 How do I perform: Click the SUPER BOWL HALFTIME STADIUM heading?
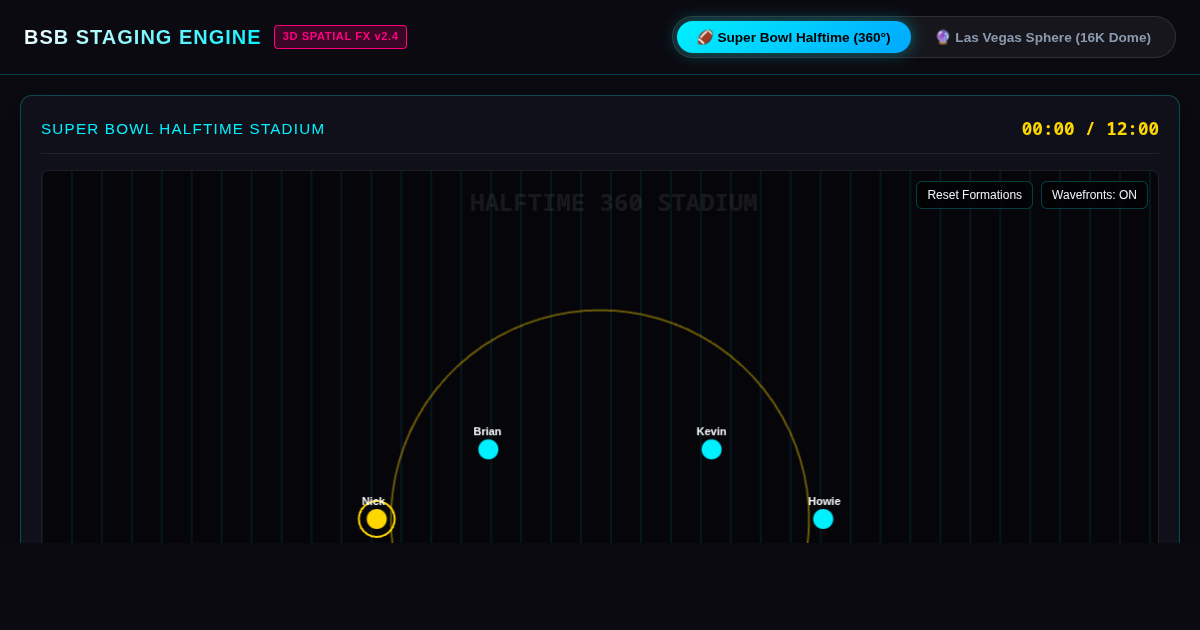183,129
